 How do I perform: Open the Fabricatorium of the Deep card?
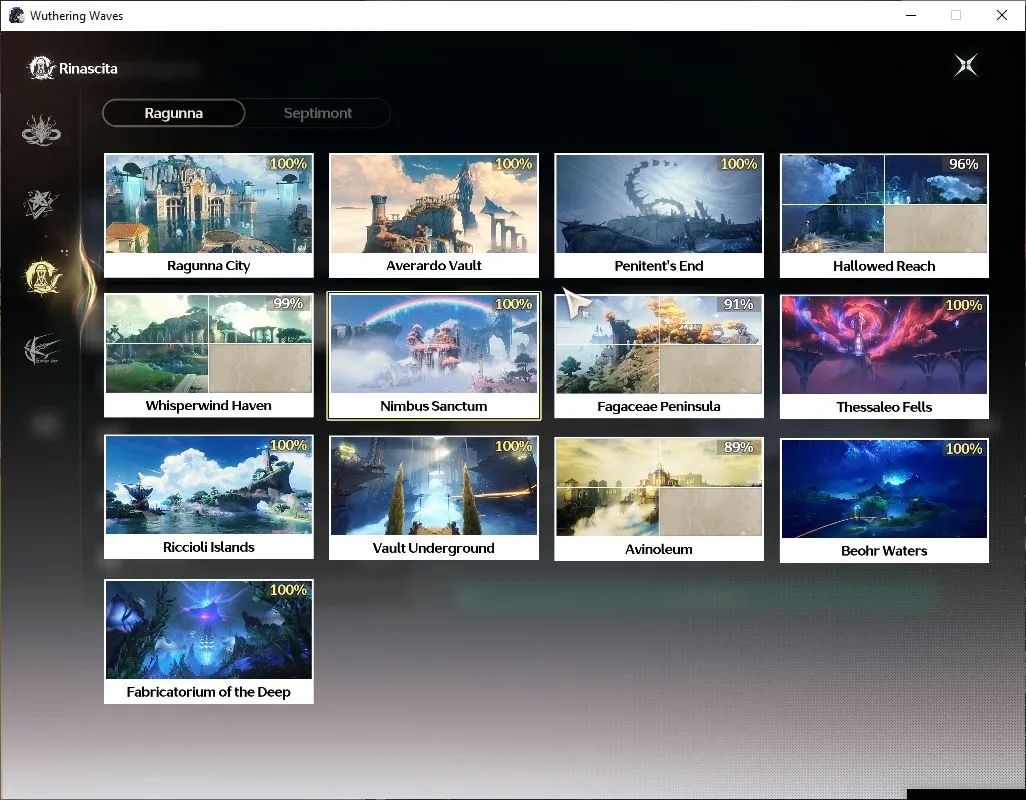[209, 642]
